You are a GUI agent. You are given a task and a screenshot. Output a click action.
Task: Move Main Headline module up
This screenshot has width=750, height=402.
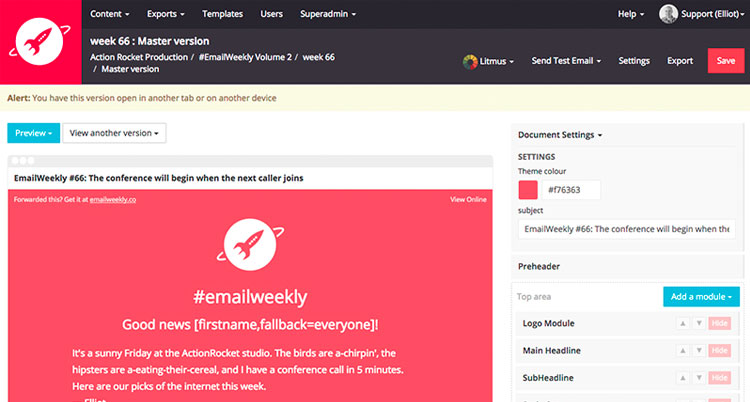[x=683, y=349]
